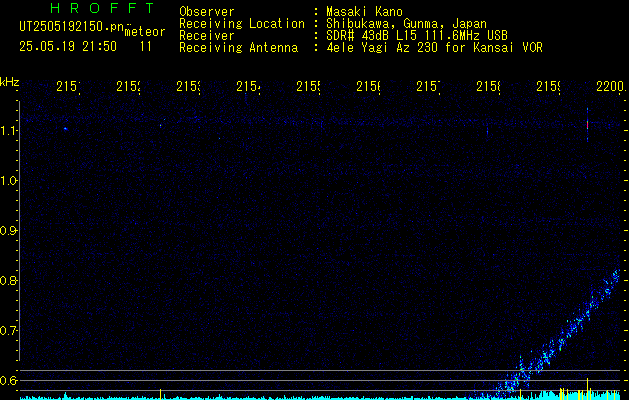Screen dimensions: 629x400
Task: Click the 2152 time axis label
Action: tap(128, 86)
